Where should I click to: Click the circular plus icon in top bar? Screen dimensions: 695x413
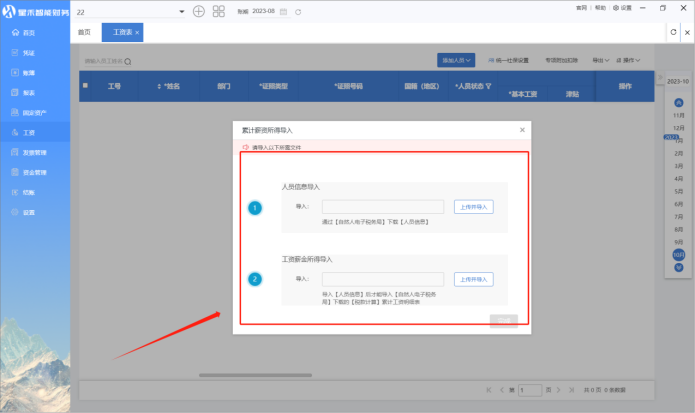click(199, 10)
